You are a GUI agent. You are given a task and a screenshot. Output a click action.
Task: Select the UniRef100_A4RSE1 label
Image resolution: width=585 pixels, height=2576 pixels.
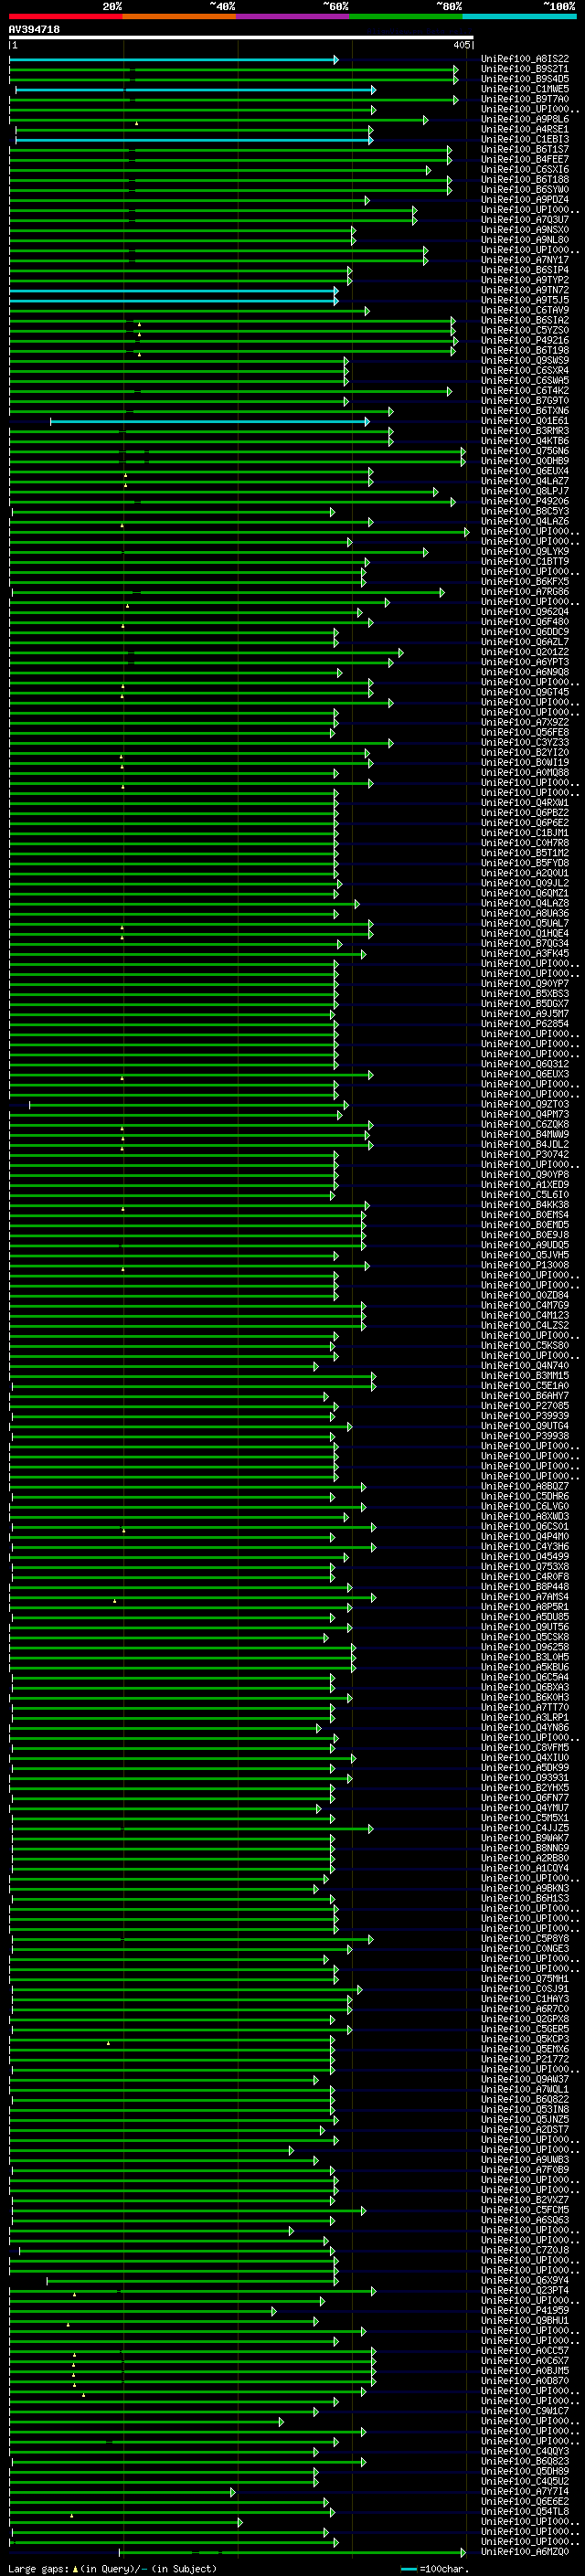(525, 129)
